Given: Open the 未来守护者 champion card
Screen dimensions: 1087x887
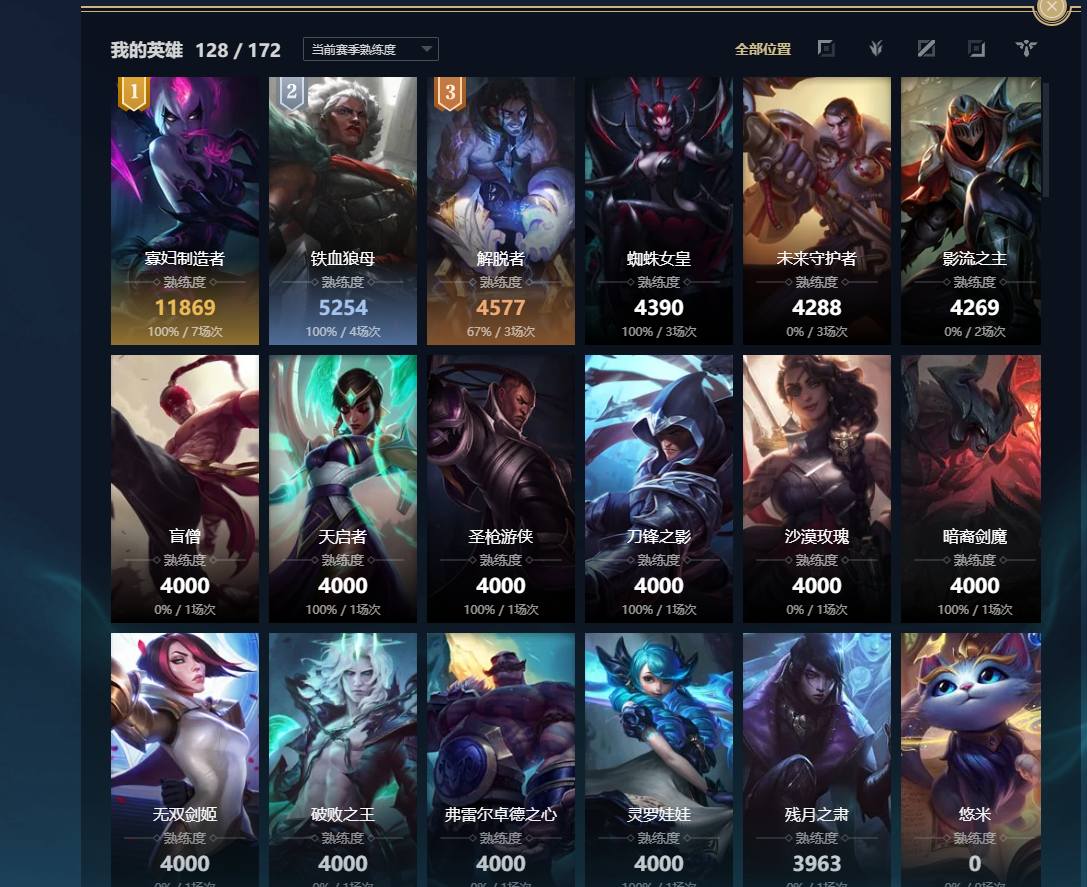Looking at the screenshot, I should (817, 211).
